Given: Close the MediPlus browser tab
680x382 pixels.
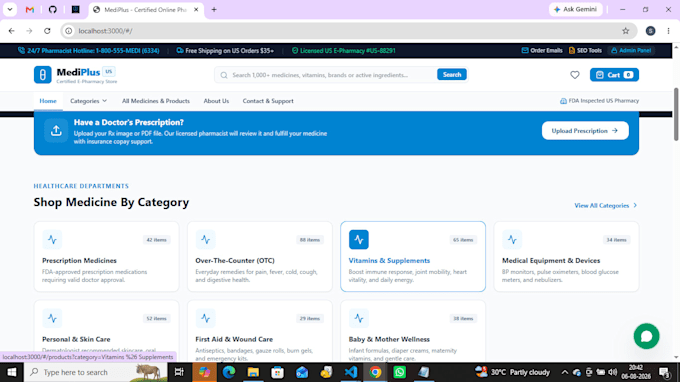Looking at the screenshot, I should [196, 10].
